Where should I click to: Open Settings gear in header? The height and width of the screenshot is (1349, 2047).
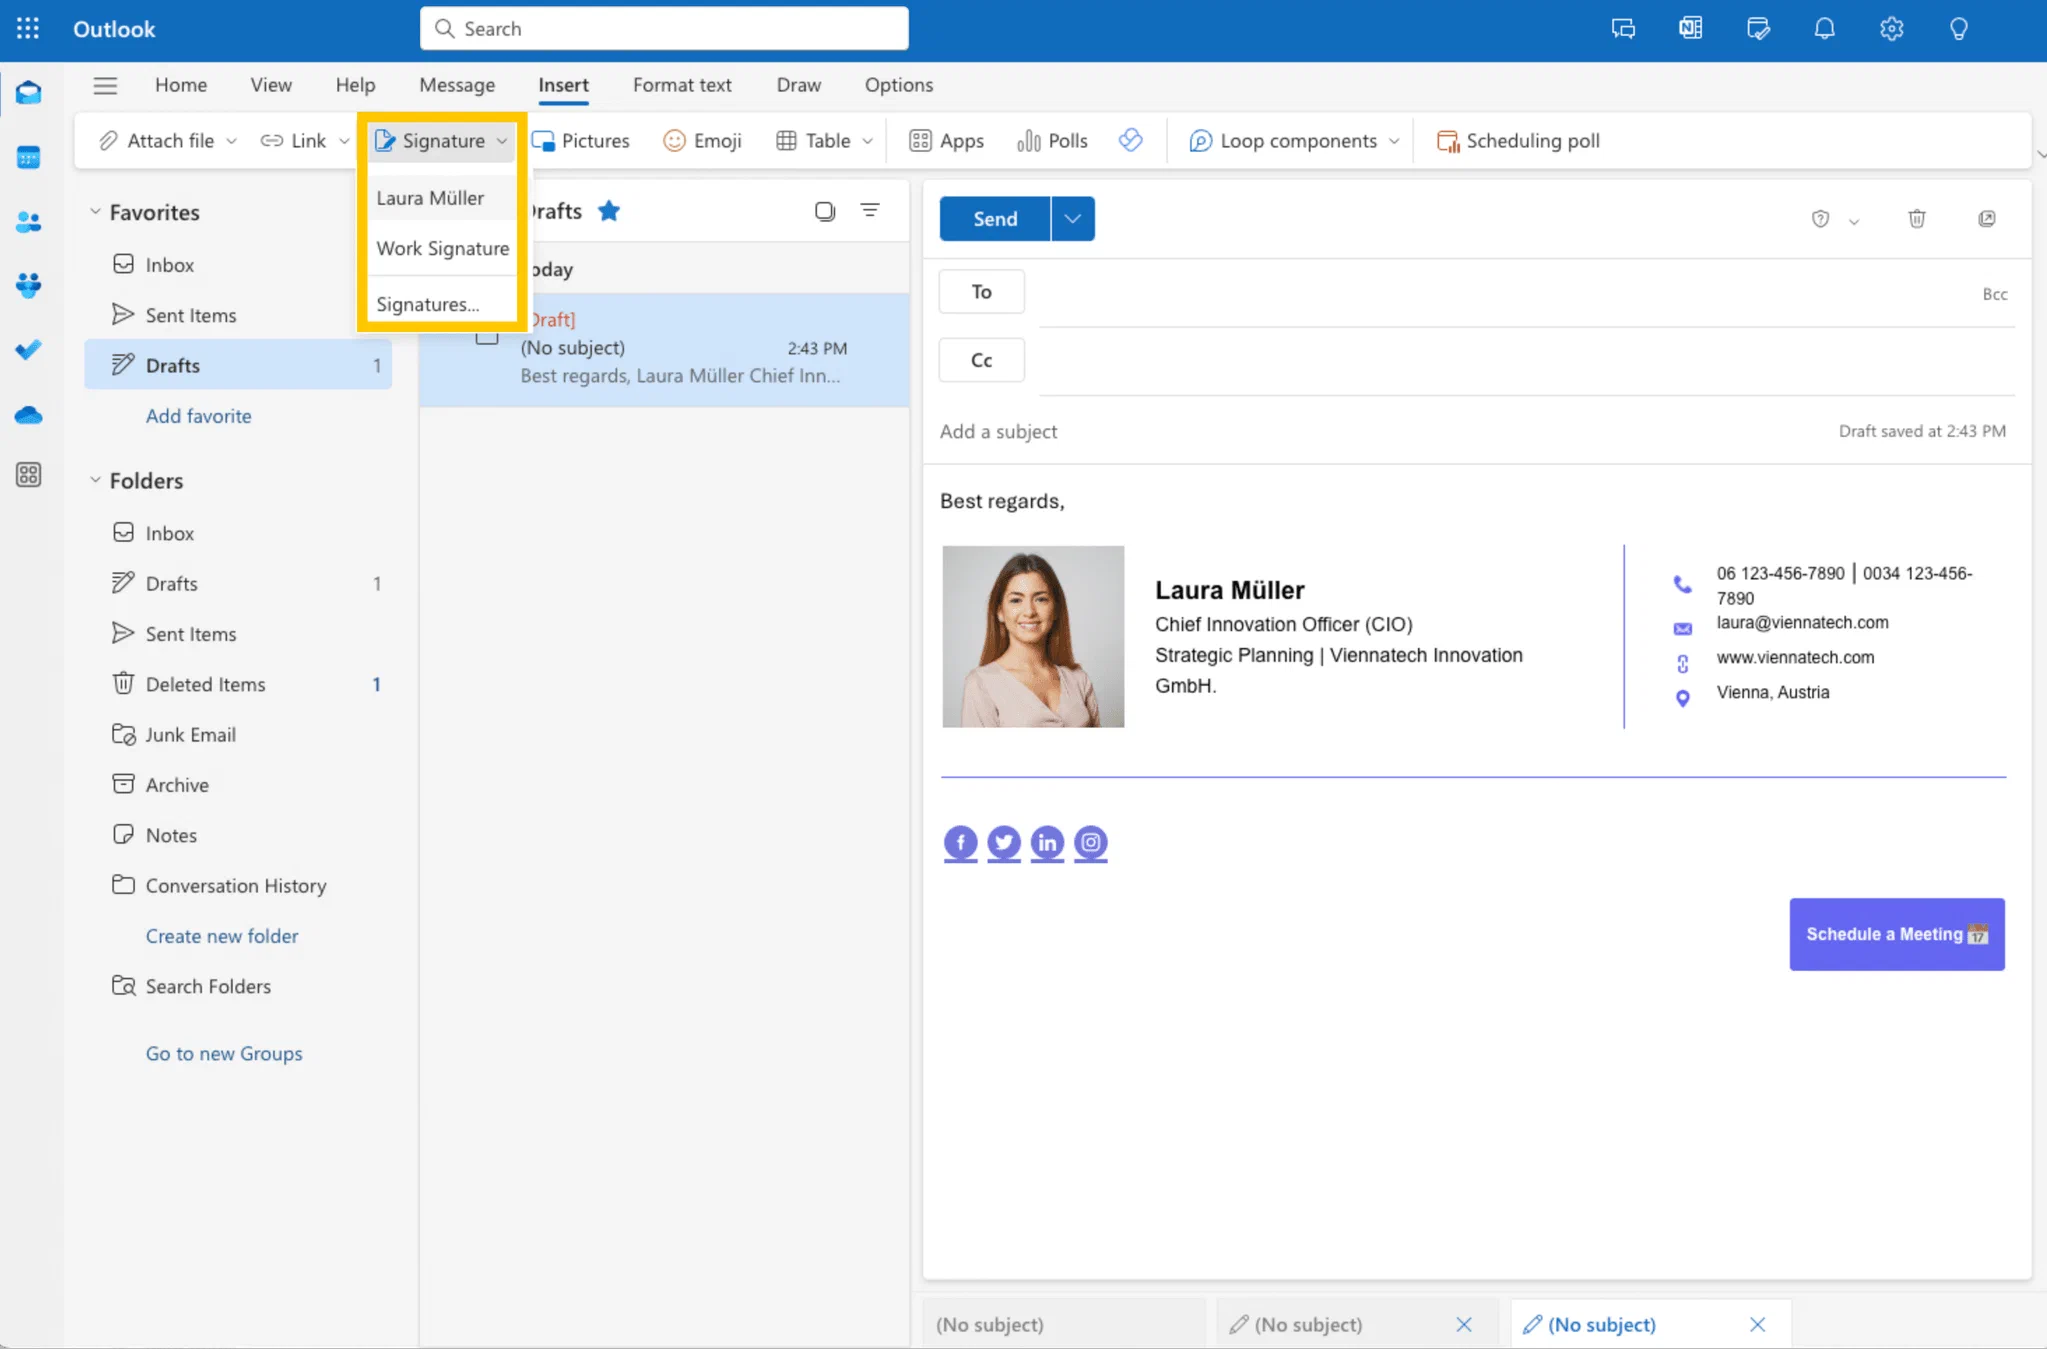[1891, 29]
